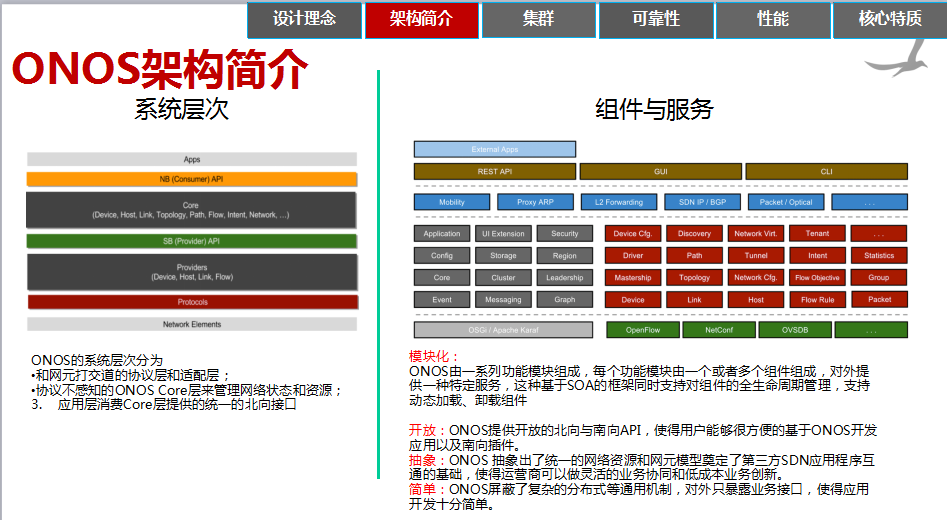The height and width of the screenshot is (520, 947).
Task: Click the red Packet box
Action: [879, 299]
